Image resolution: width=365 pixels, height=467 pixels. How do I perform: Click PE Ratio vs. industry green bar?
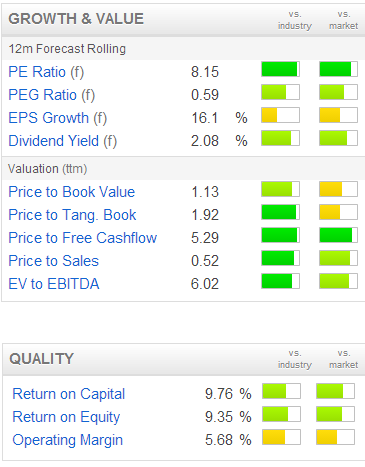point(280,69)
